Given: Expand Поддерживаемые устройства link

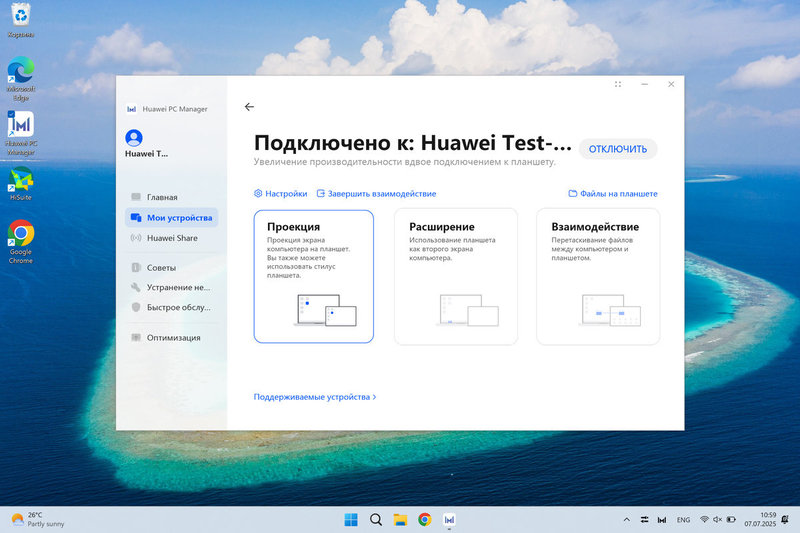Looking at the screenshot, I should 315,397.
